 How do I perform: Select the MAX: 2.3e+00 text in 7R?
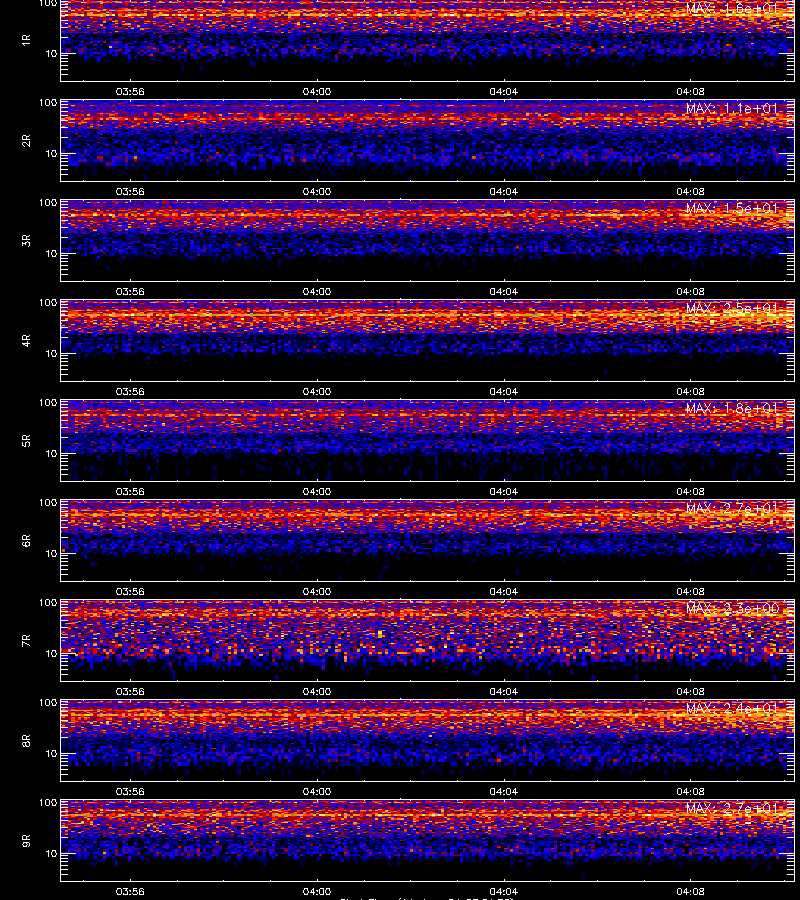[732, 608]
